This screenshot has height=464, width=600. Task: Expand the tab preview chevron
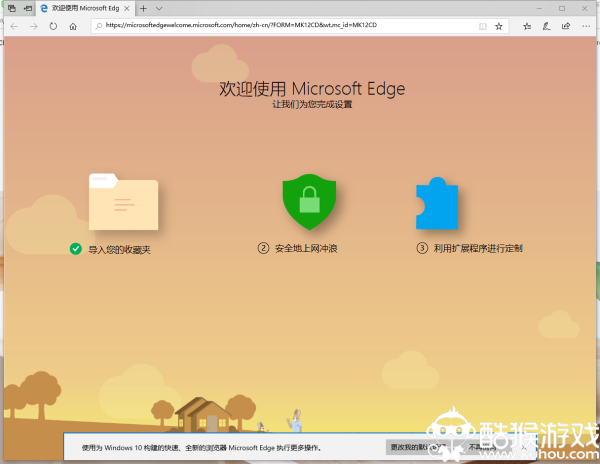click(x=159, y=8)
